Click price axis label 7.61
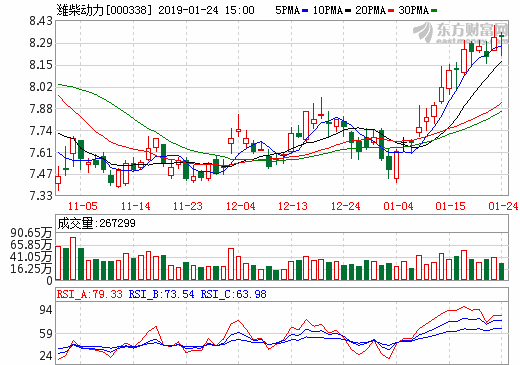The height and width of the screenshot is (365, 520). [41, 153]
